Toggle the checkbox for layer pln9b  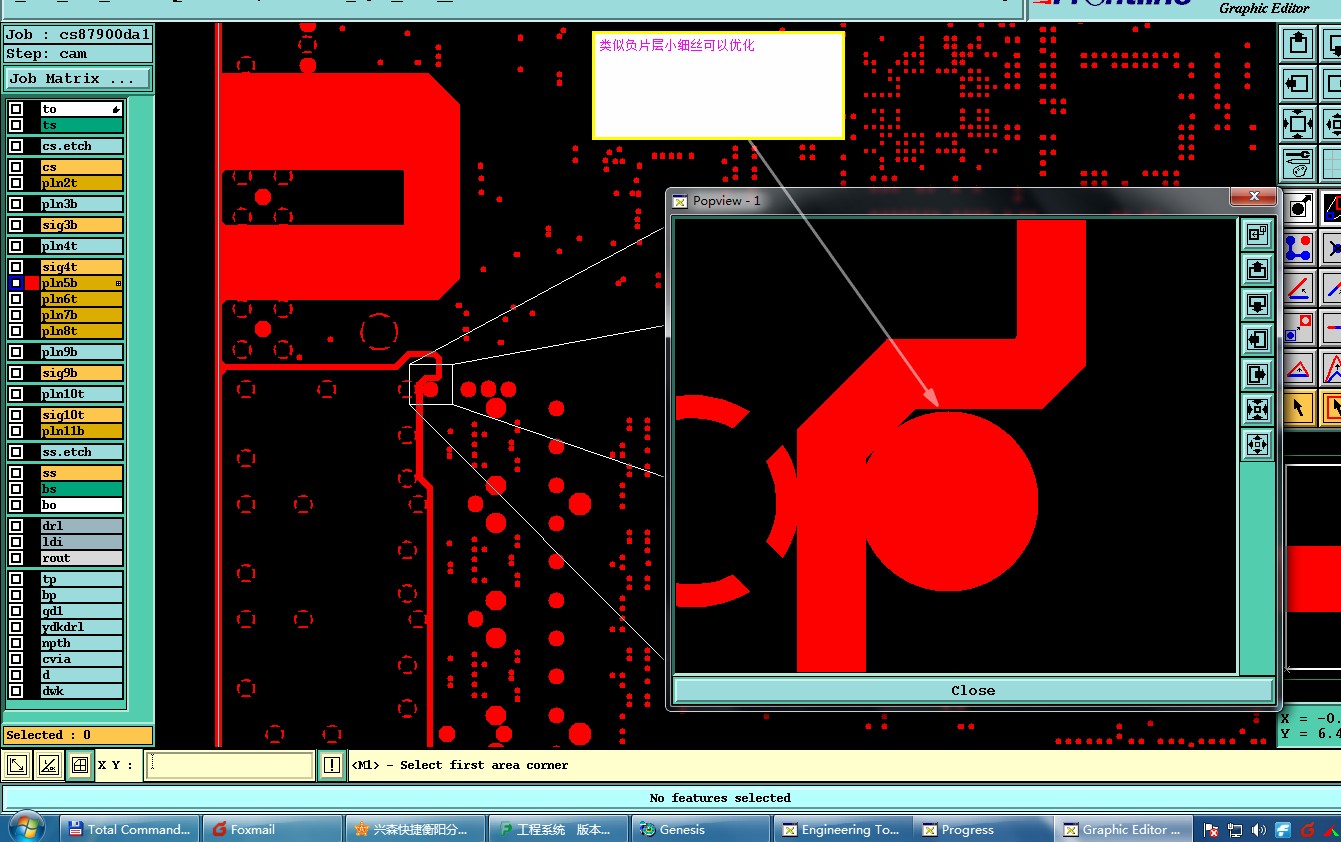point(16,352)
